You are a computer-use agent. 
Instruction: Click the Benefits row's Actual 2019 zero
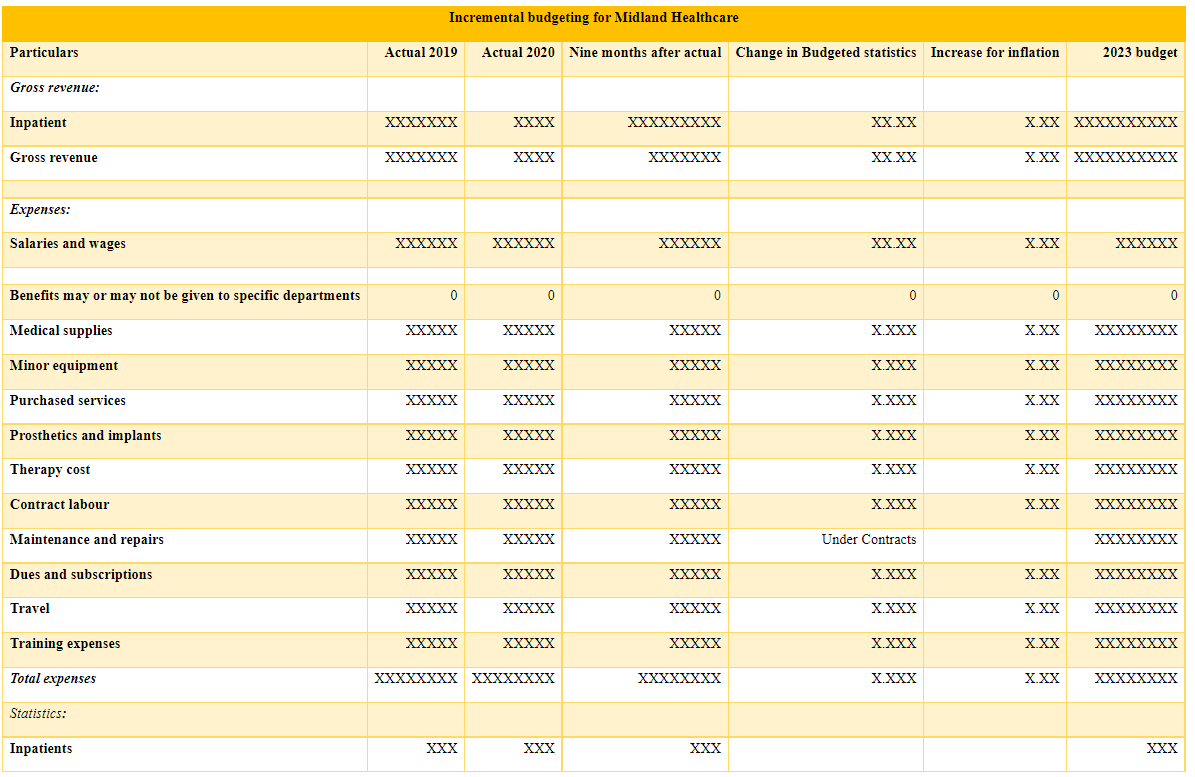click(454, 296)
